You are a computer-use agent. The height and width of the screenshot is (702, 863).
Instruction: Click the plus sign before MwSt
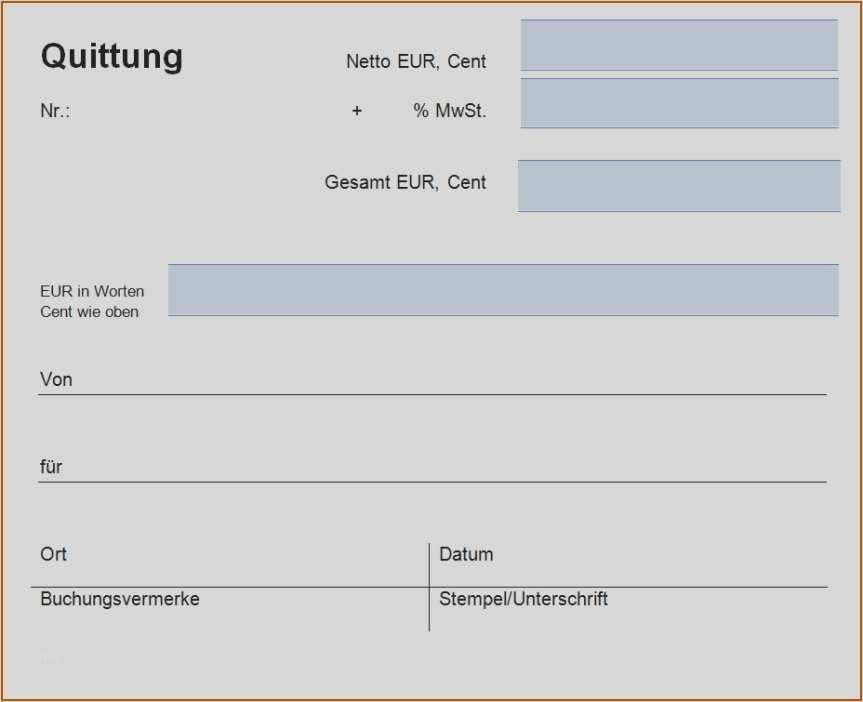tap(357, 111)
